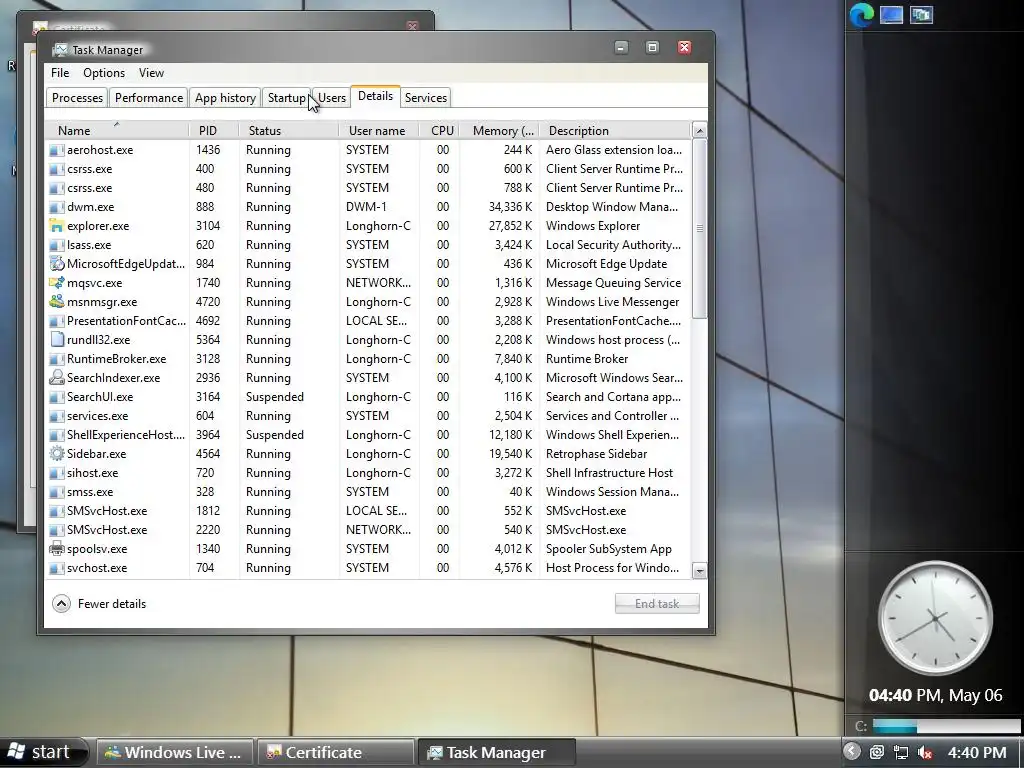Screen dimensions: 1024x768
Task: Select the ShellExperienceHost process icon
Action: (x=57, y=435)
